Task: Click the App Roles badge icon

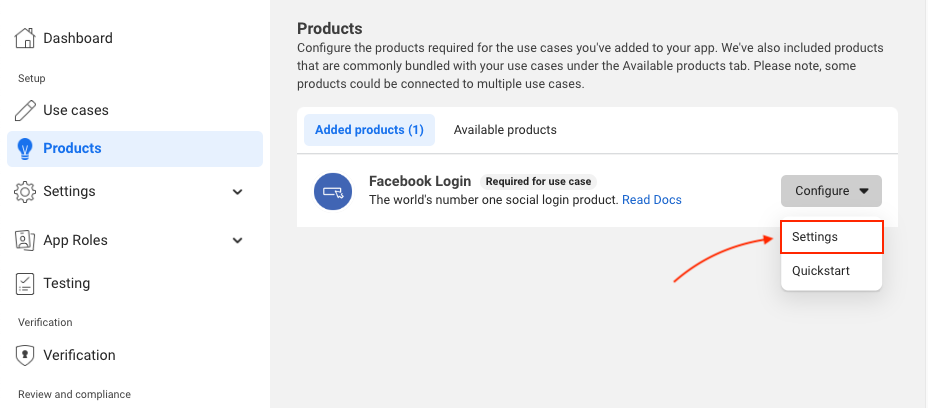Action: [x=25, y=240]
